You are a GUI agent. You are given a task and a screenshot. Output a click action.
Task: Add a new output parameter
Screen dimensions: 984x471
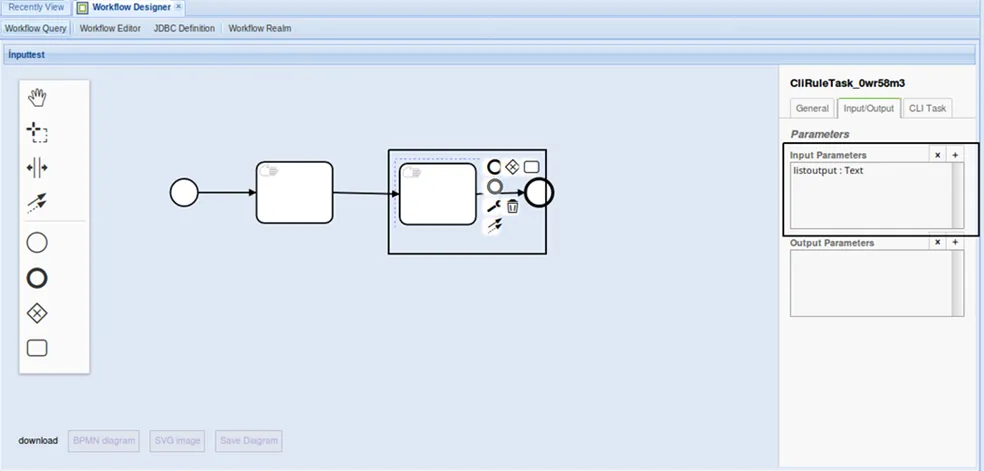[955, 242]
